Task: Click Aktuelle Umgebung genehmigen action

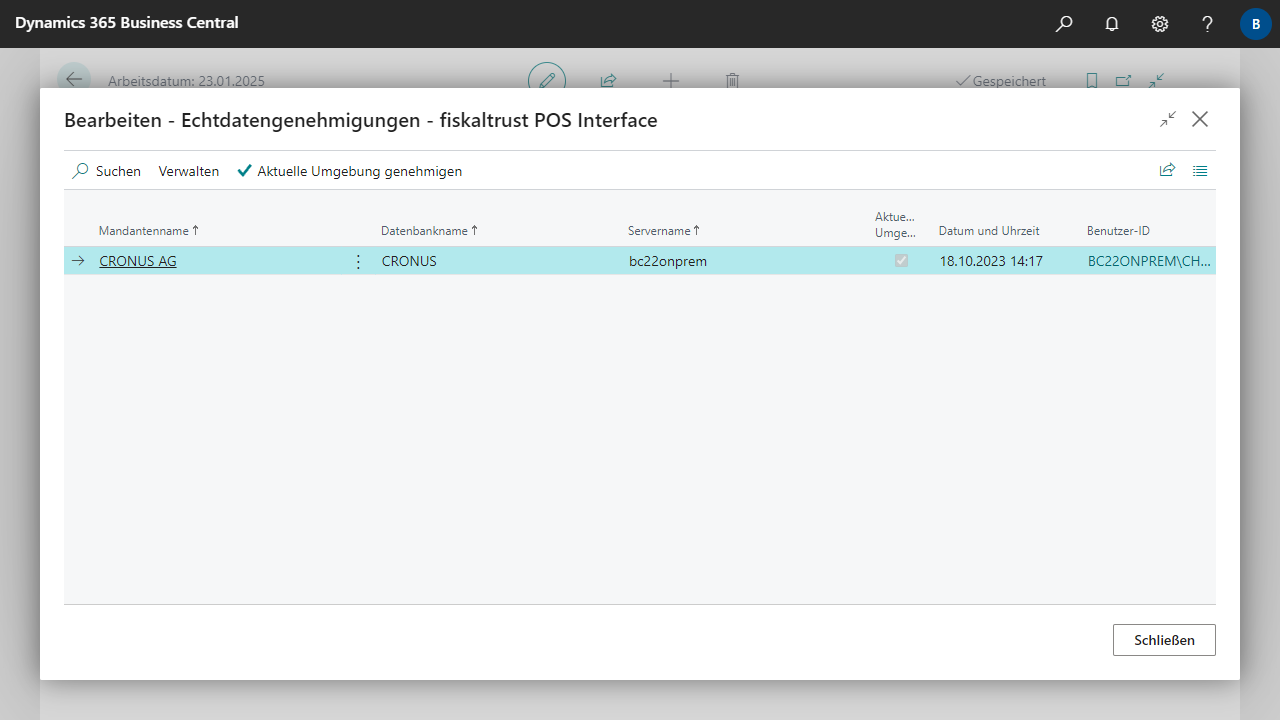Action: click(349, 171)
